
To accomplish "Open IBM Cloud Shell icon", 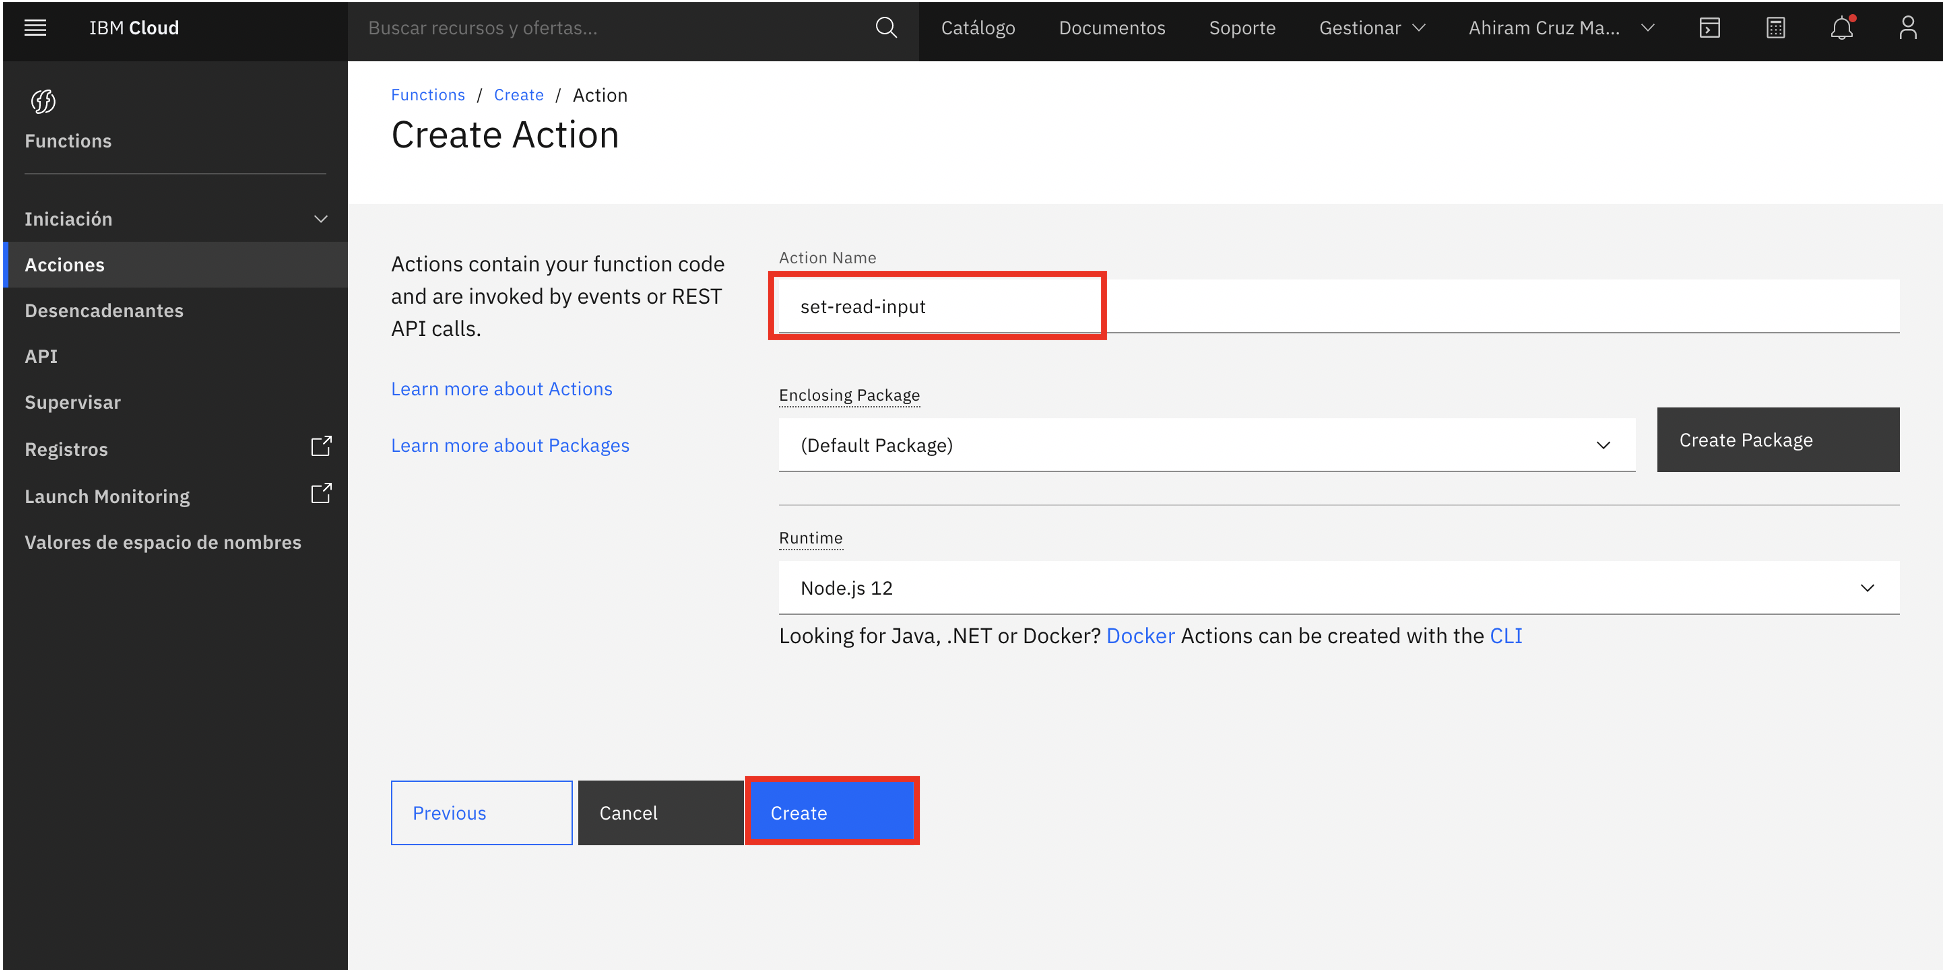I will pyautogui.click(x=1710, y=28).
